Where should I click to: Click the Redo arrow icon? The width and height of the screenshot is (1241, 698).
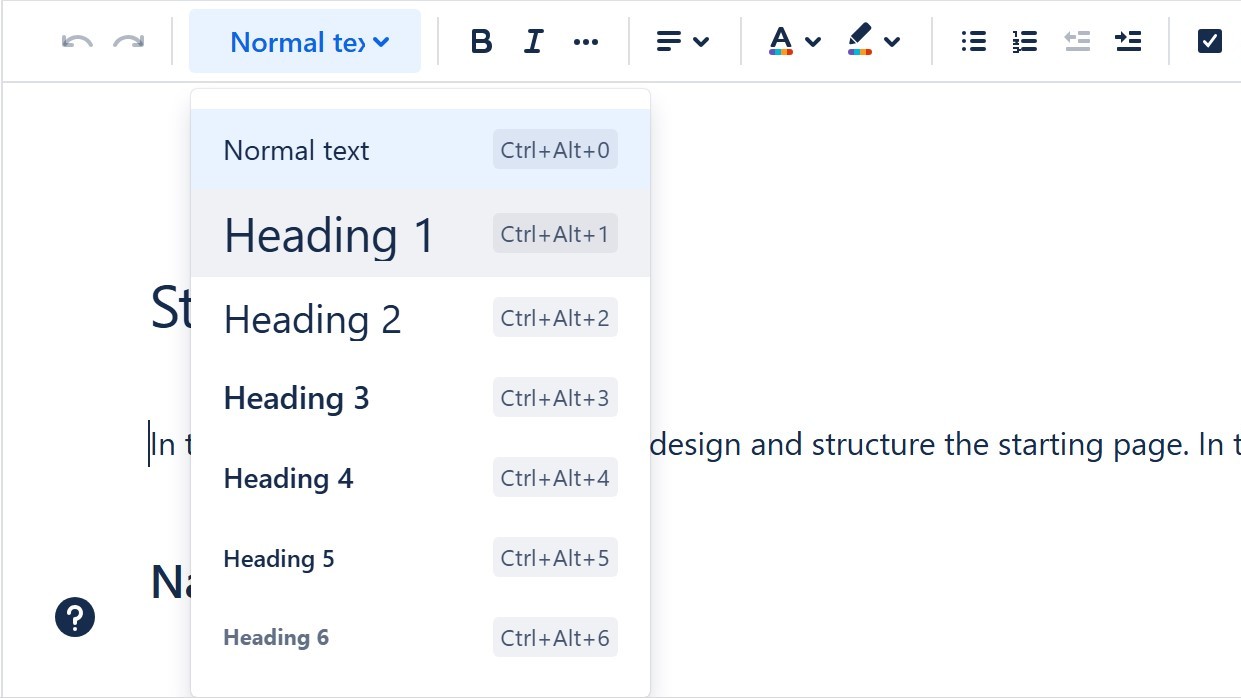click(x=128, y=41)
